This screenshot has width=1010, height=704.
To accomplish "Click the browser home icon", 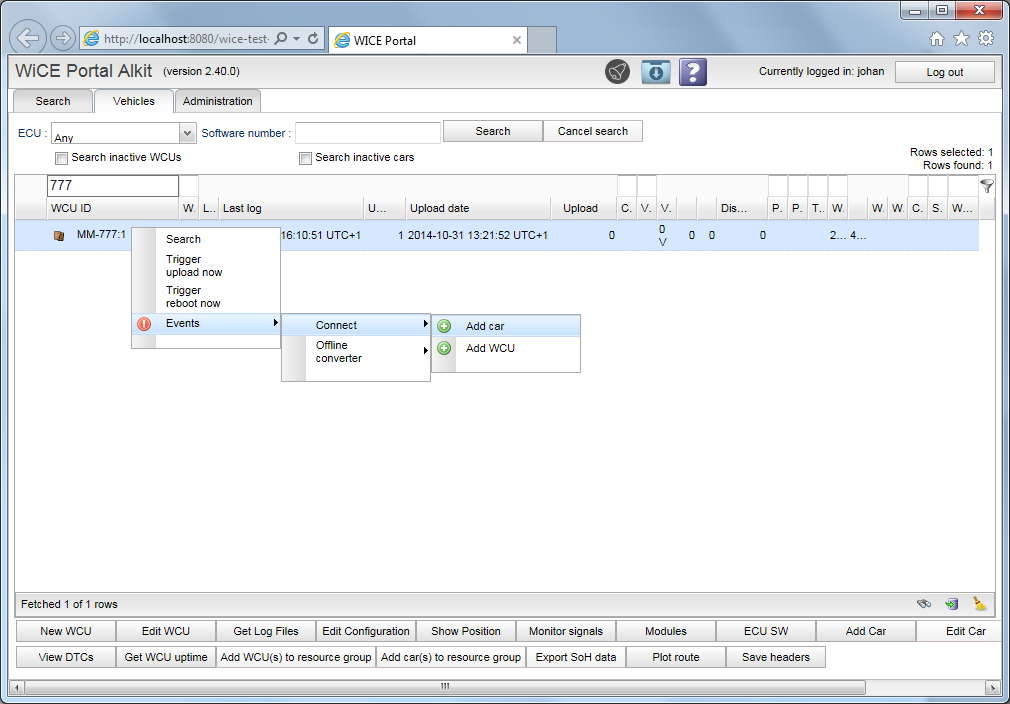I will (x=936, y=39).
